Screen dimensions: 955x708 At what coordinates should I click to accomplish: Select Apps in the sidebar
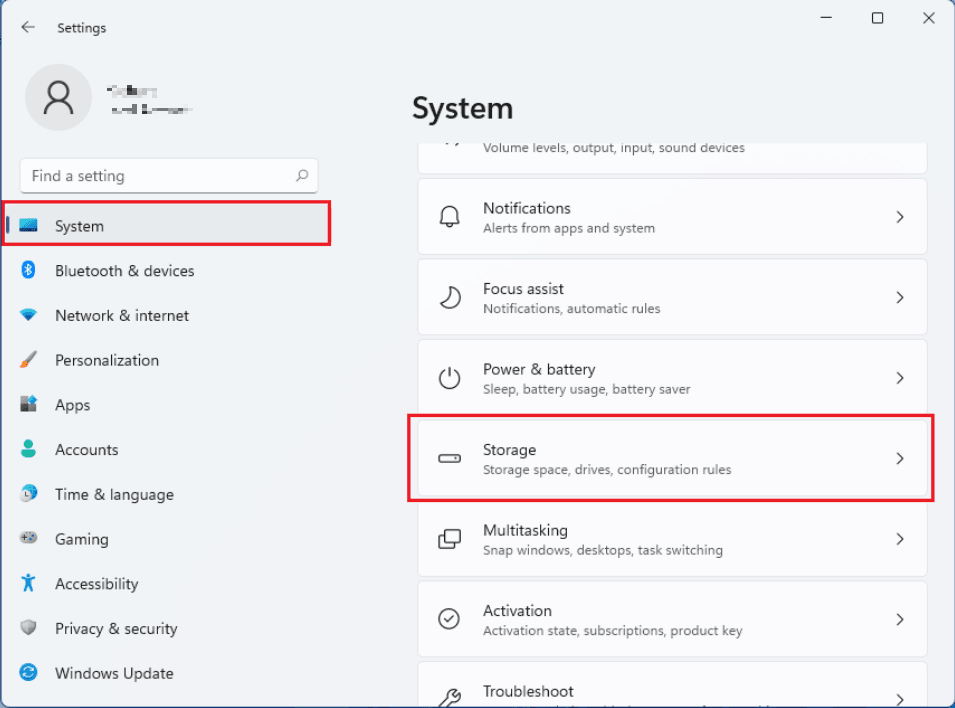[x=72, y=405]
